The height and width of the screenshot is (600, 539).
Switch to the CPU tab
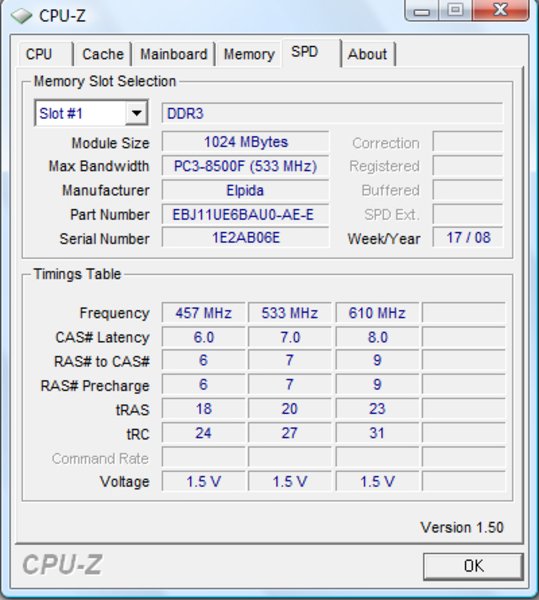pyautogui.click(x=39, y=54)
